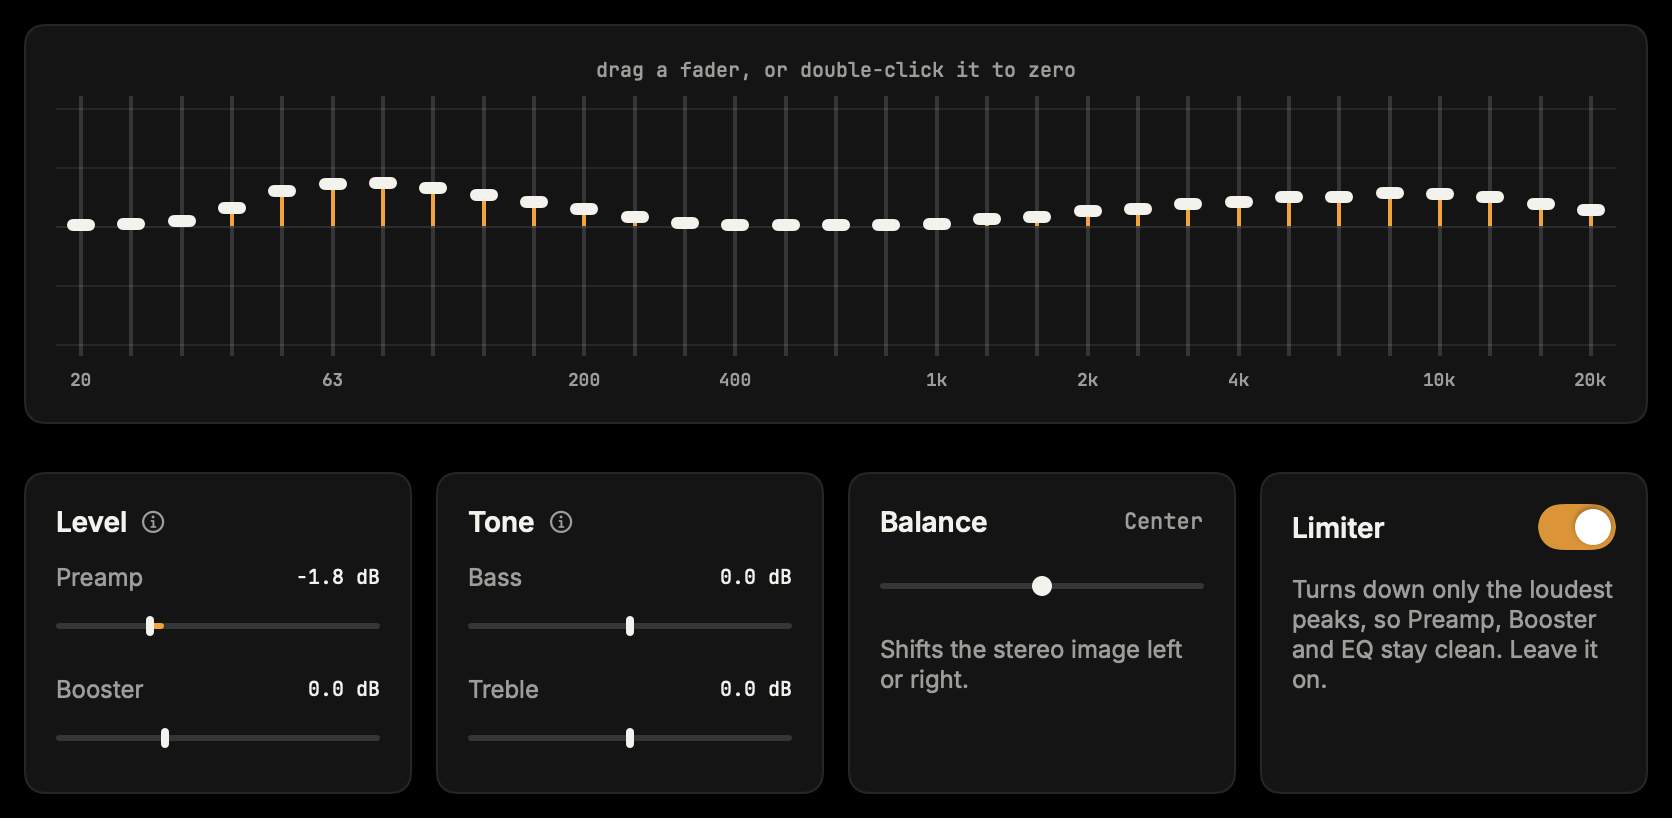
Task: Click the Bass slider handle
Action: (x=630, y=626)
